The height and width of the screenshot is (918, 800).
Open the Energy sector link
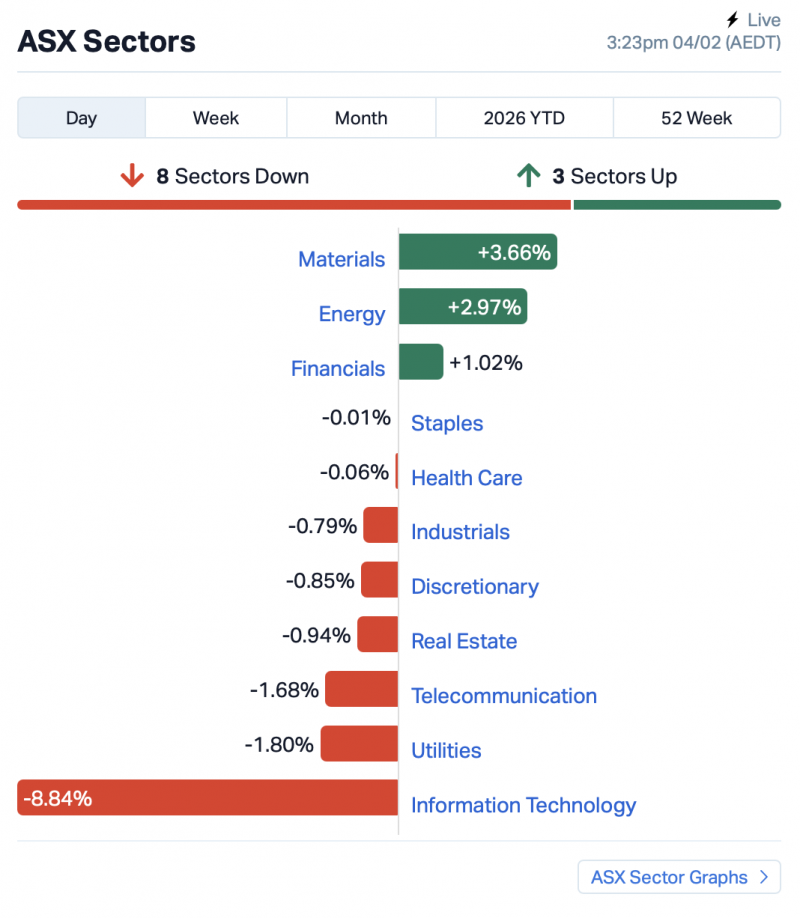pos(351,314)
